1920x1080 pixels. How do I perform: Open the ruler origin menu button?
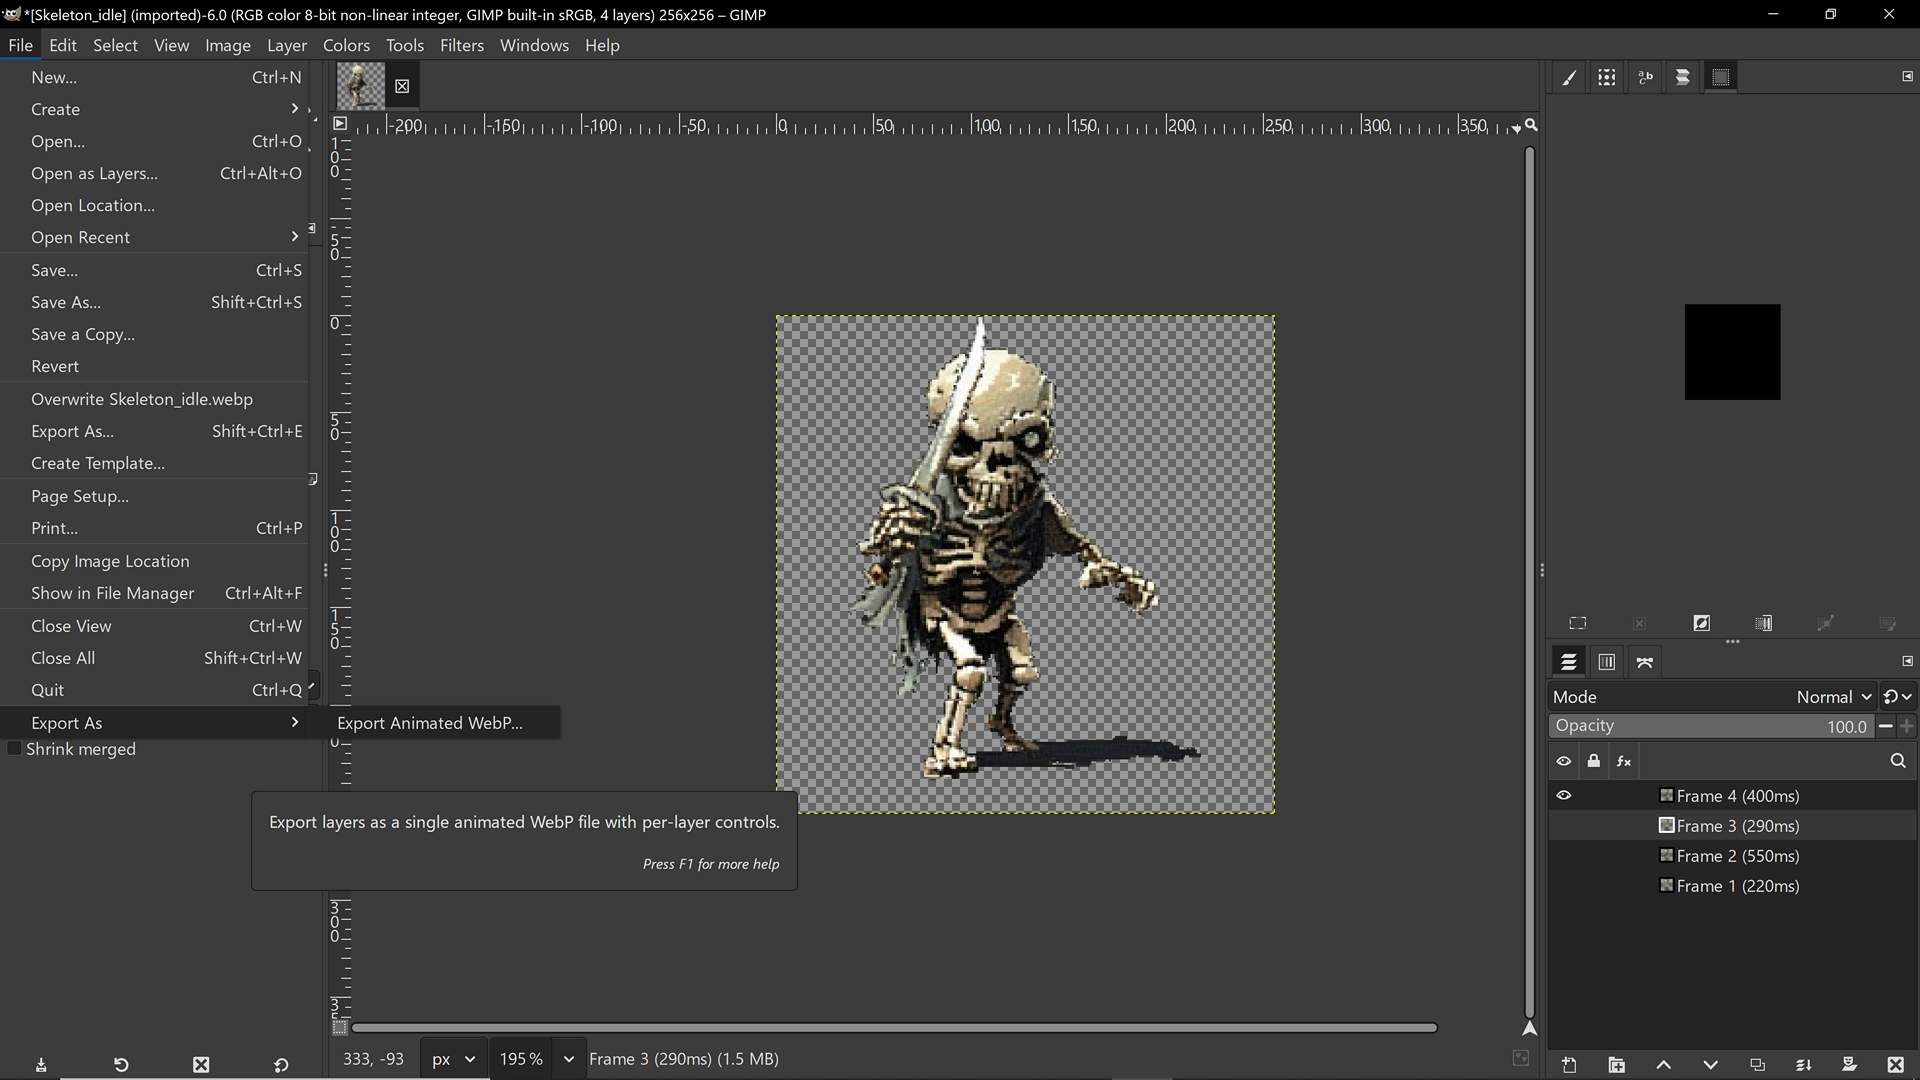click(340, 124)
